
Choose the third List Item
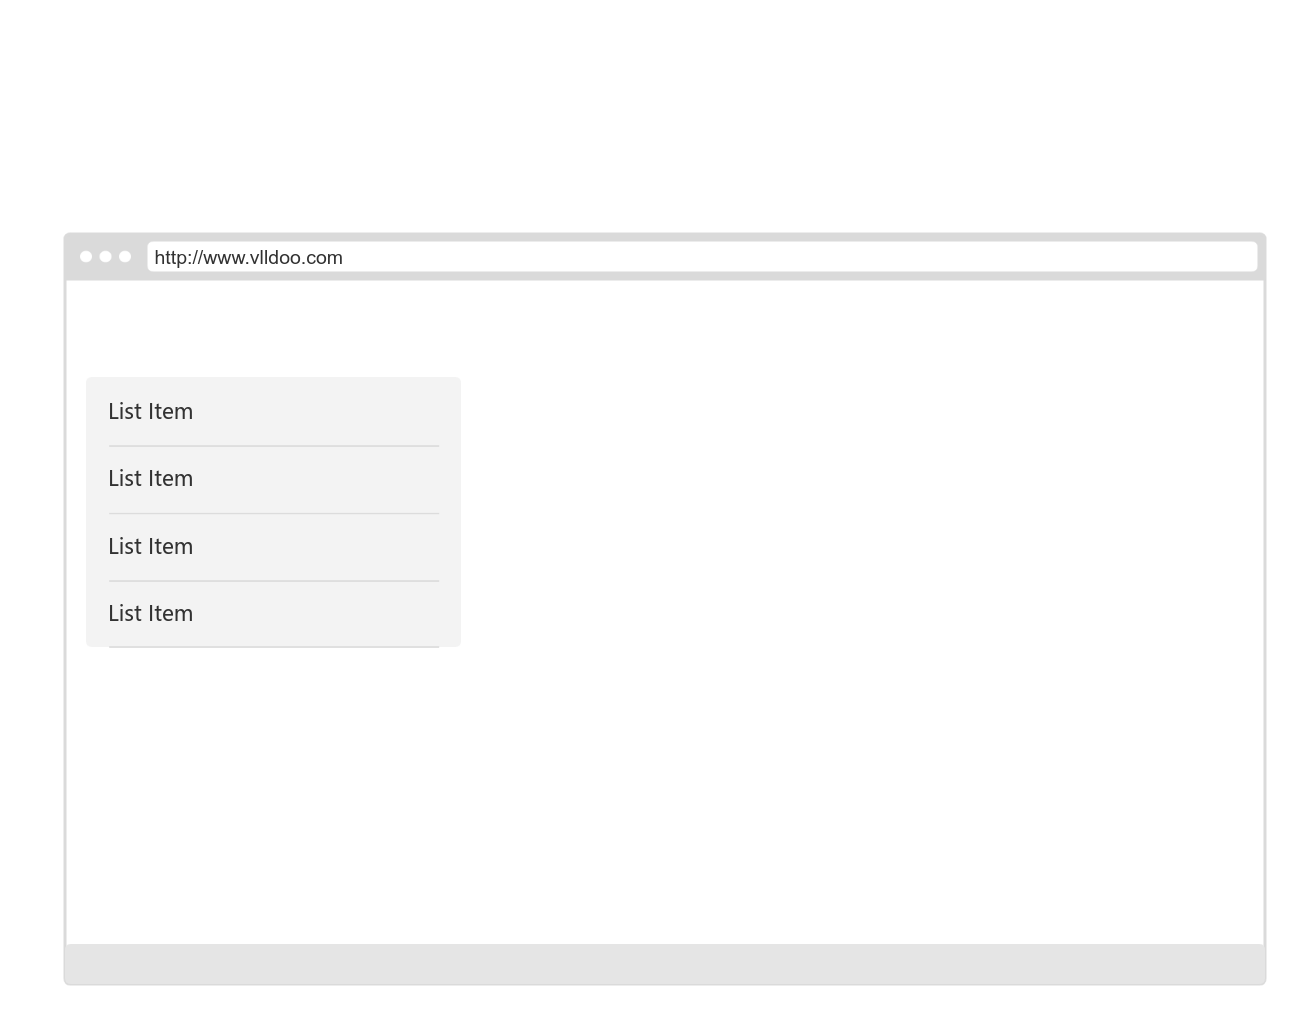click(151, 547)
